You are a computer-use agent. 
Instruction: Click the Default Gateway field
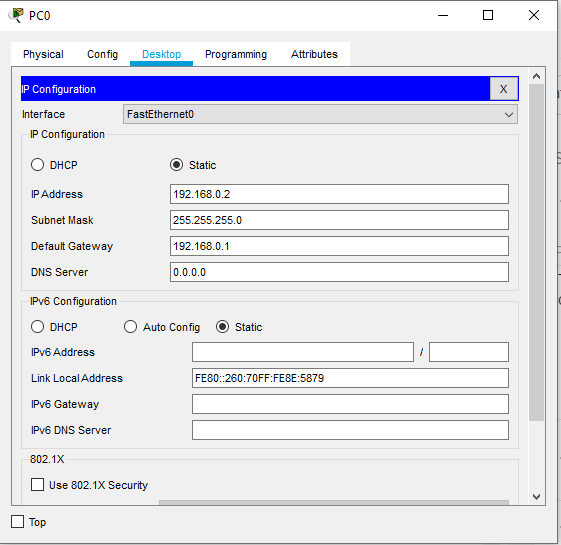pos(339,246)
